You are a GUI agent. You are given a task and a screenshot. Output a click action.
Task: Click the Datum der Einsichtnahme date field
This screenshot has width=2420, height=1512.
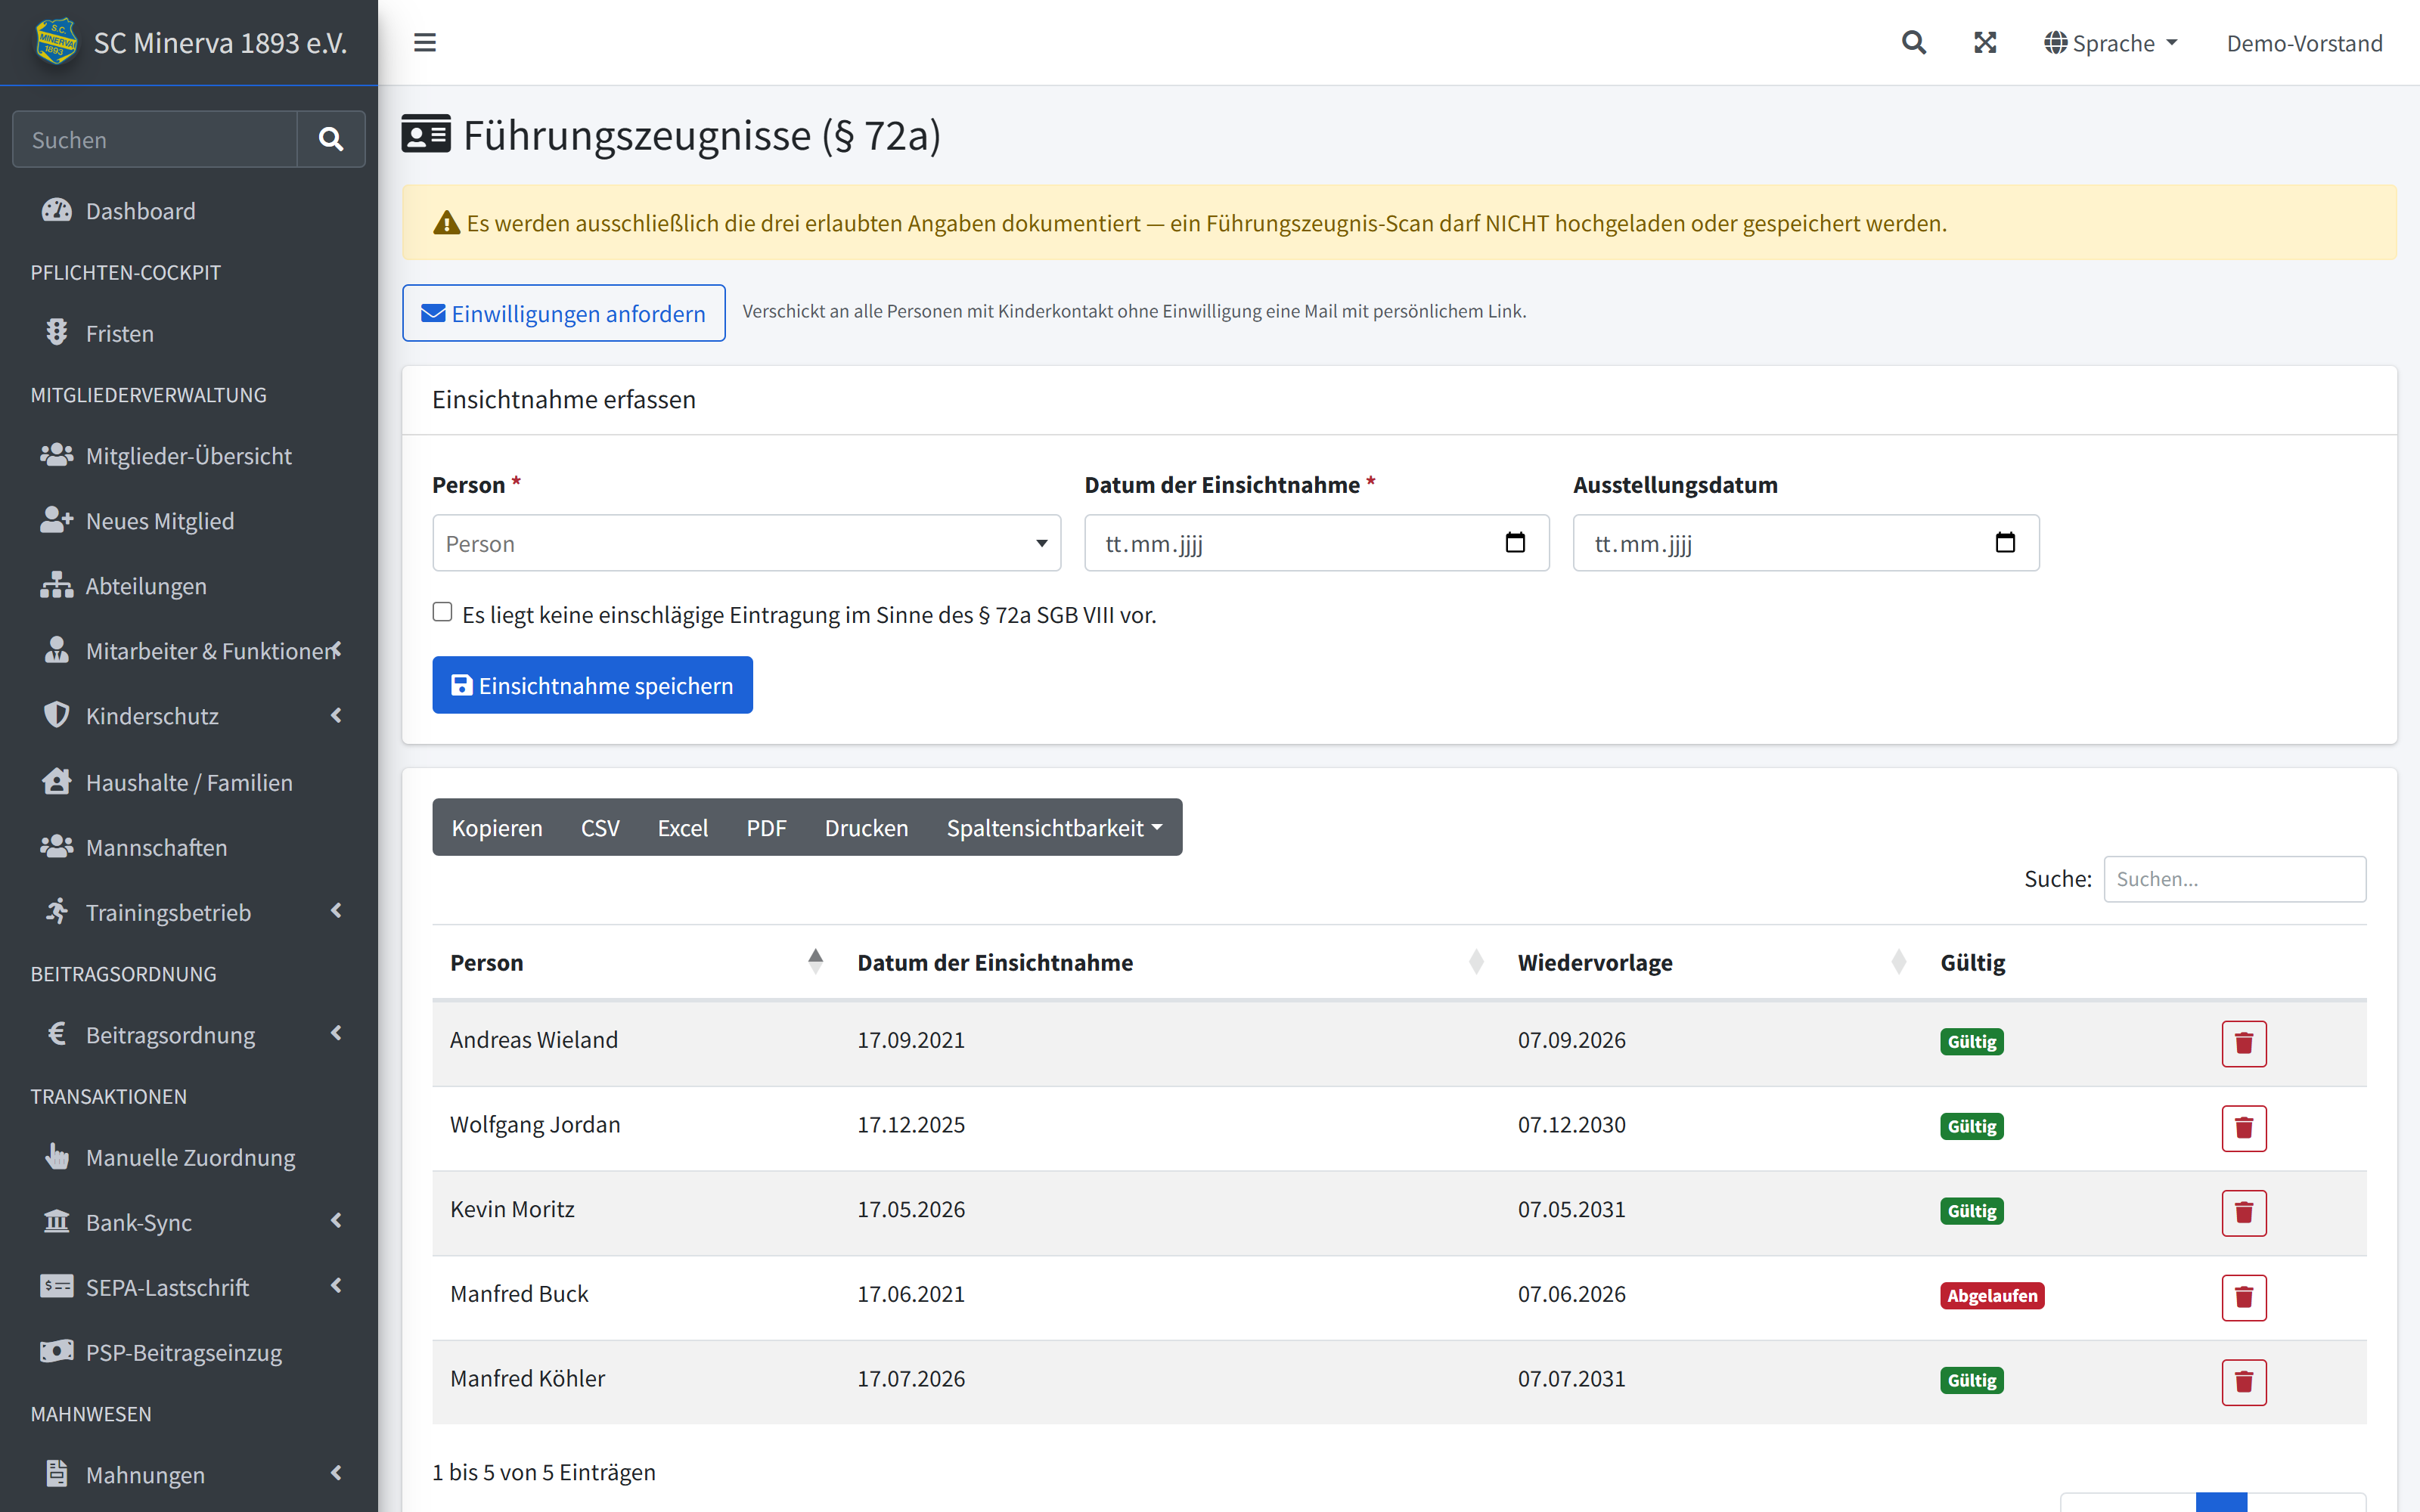coord(1317,543)
